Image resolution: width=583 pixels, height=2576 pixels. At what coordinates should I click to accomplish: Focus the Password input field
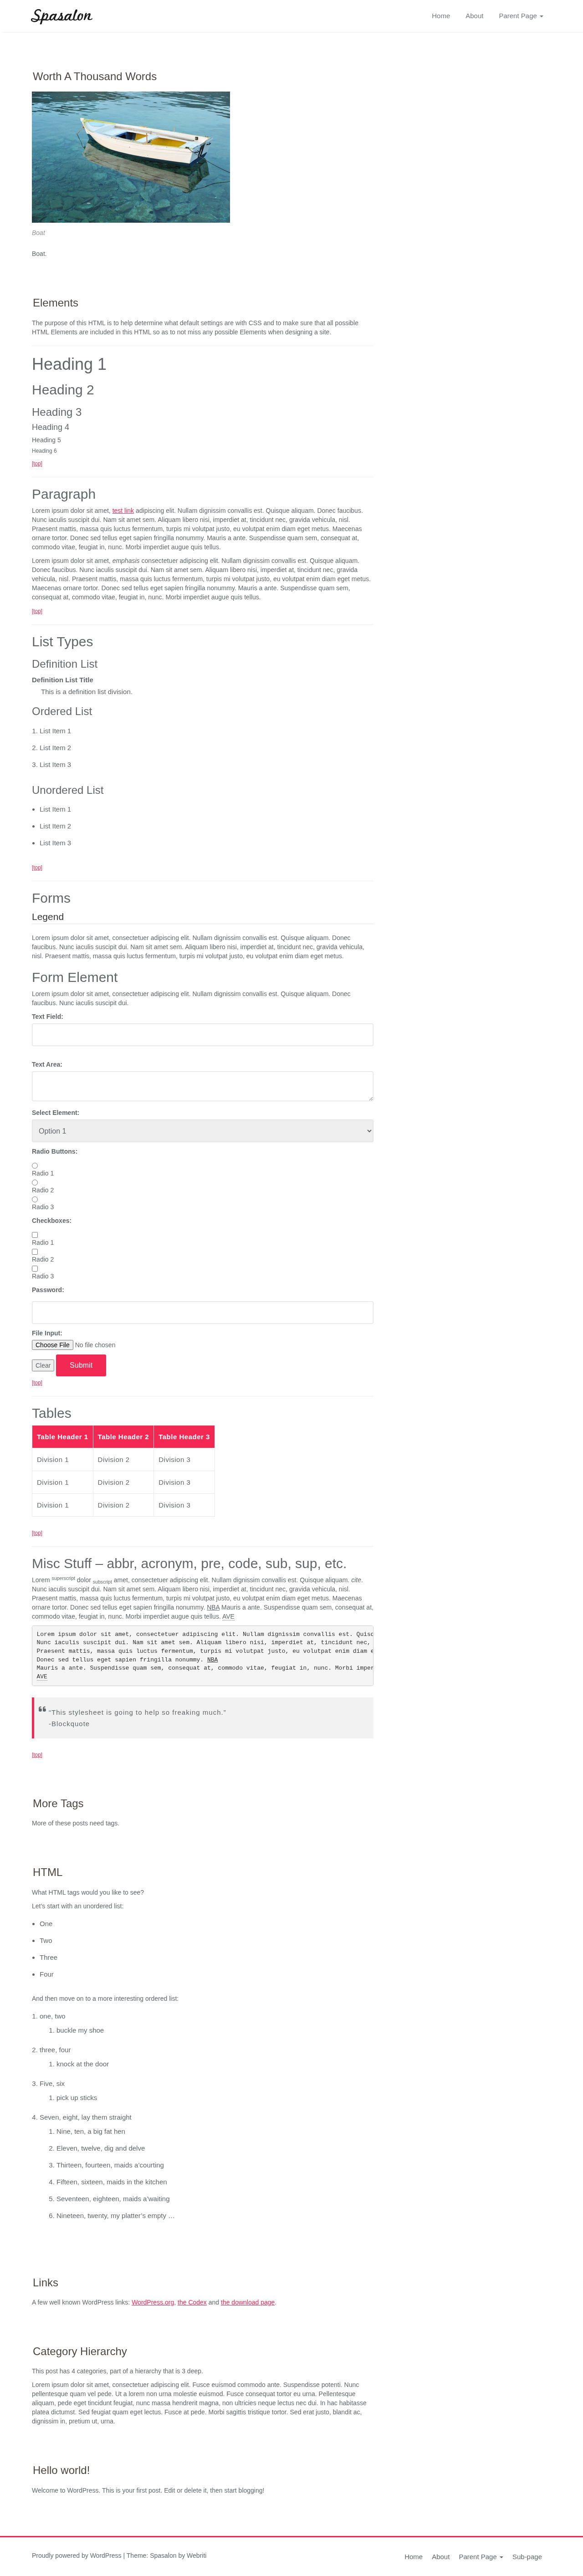pos(202,1312)
